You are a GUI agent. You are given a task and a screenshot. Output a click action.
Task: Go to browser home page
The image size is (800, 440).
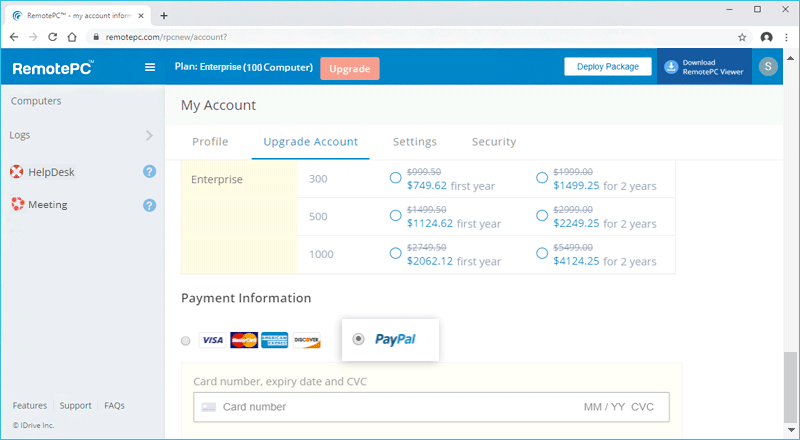(x=72, y=37)
